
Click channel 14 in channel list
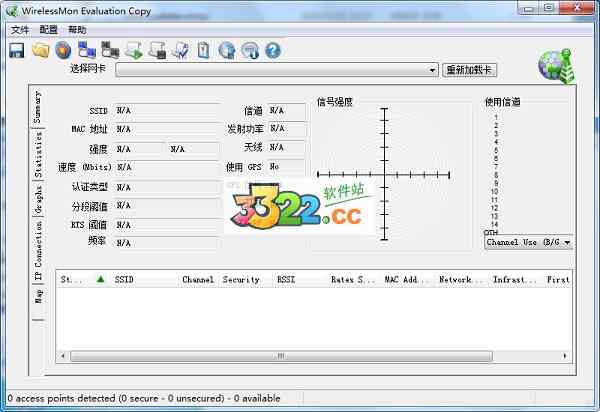tap(494, 225)
